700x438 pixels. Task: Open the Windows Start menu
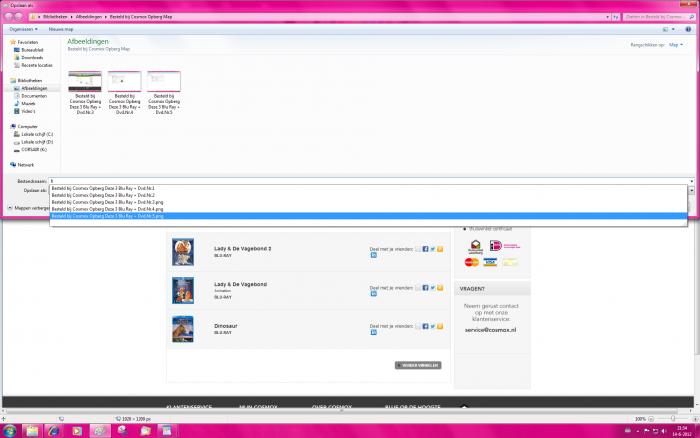(x=9, y=431)
